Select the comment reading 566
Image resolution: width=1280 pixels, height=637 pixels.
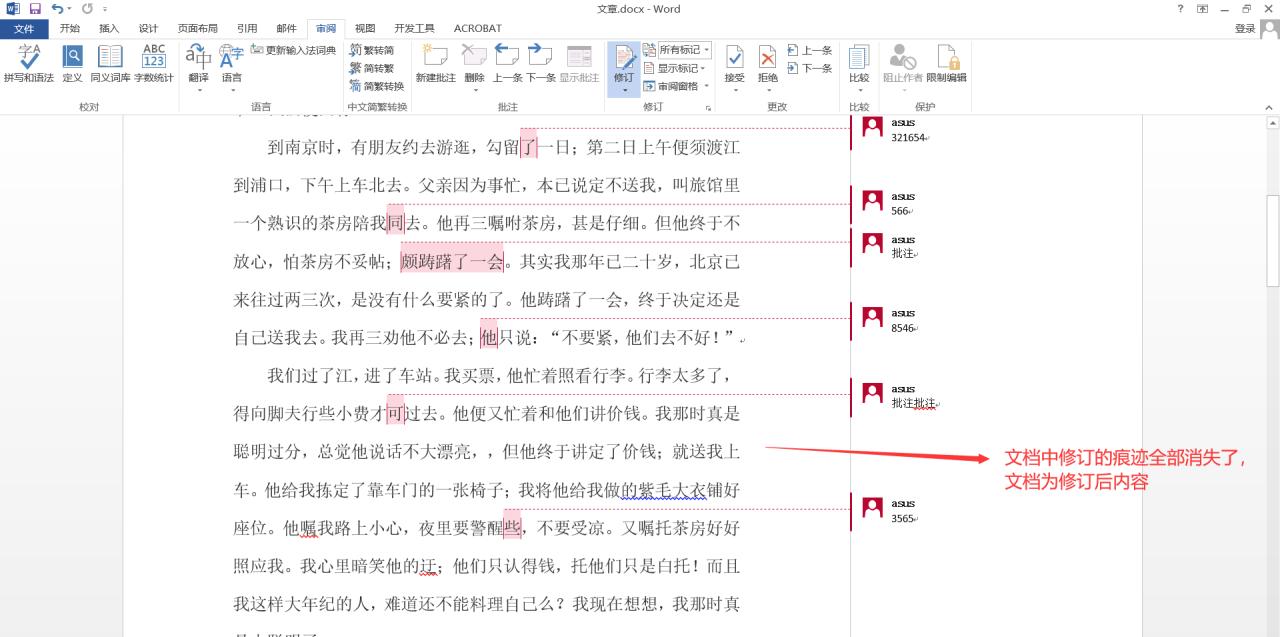click(900, 211)
